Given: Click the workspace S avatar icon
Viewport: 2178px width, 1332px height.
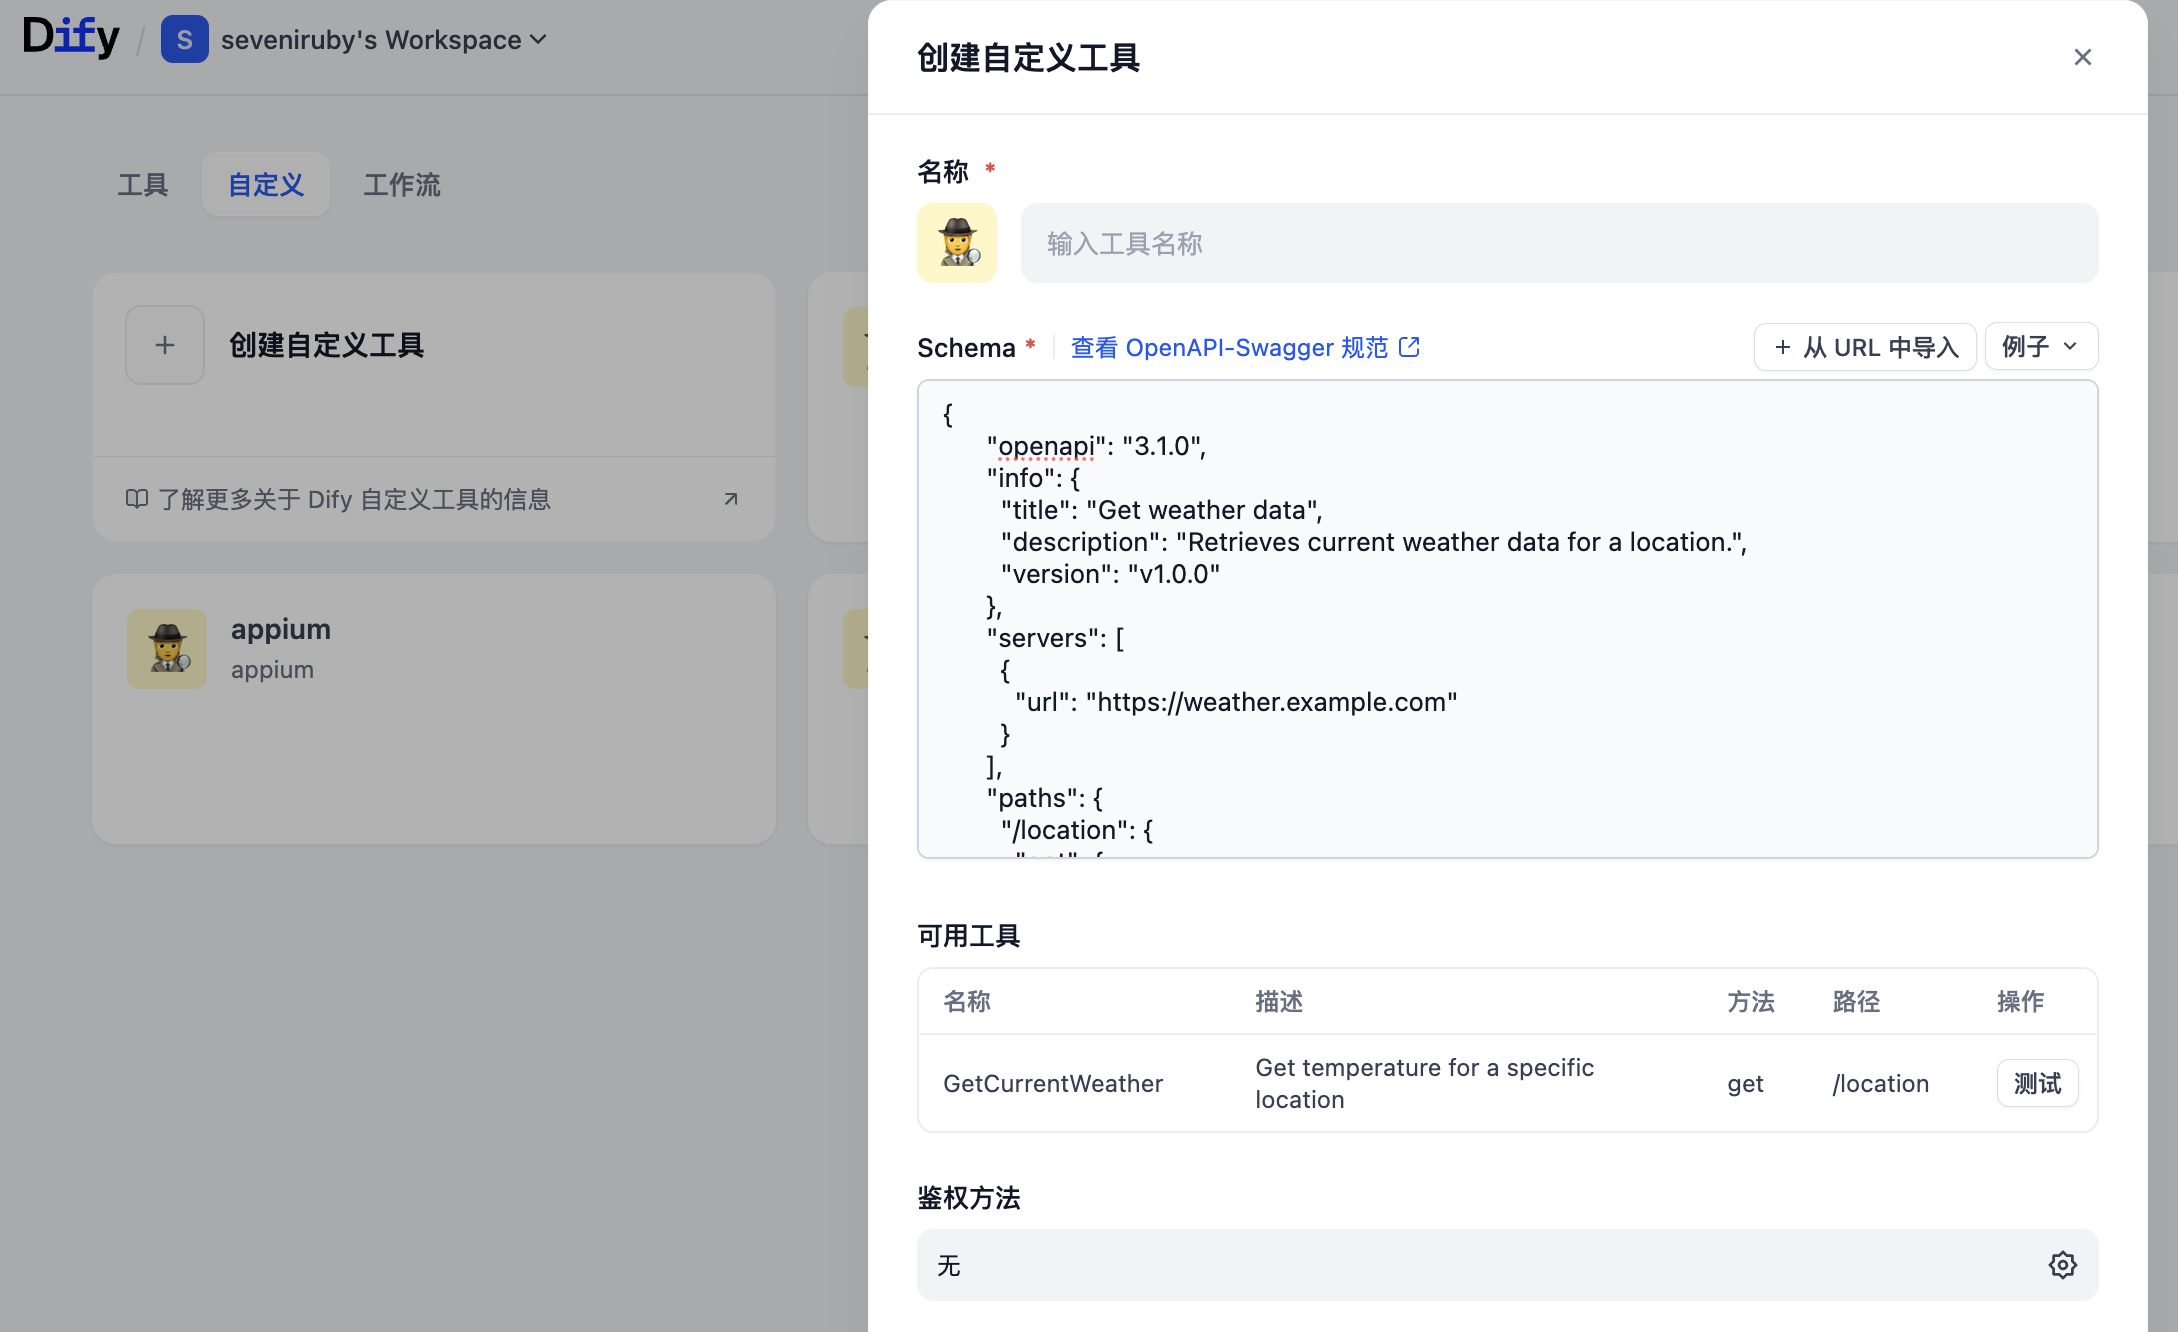Looking at the screenshot, I should pos(184,40).
